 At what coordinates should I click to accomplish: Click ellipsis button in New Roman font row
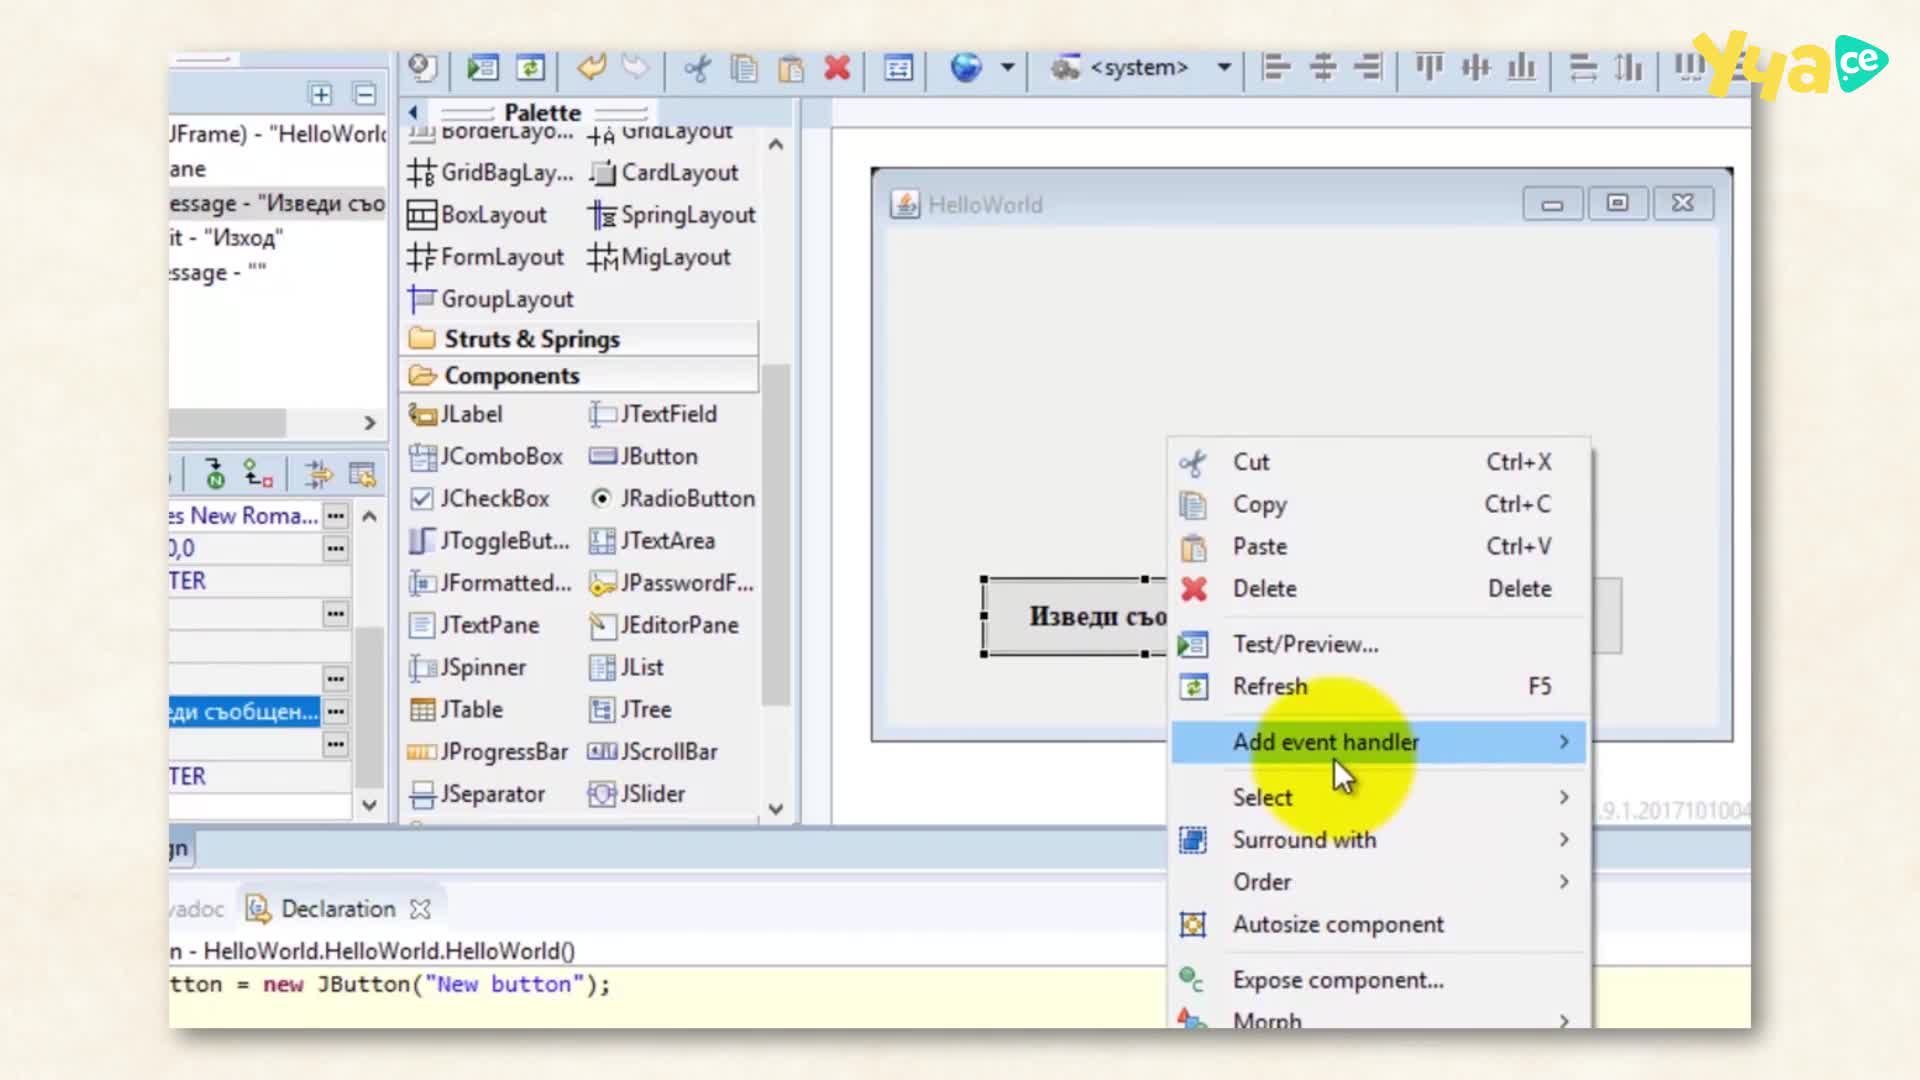(336, 516)
